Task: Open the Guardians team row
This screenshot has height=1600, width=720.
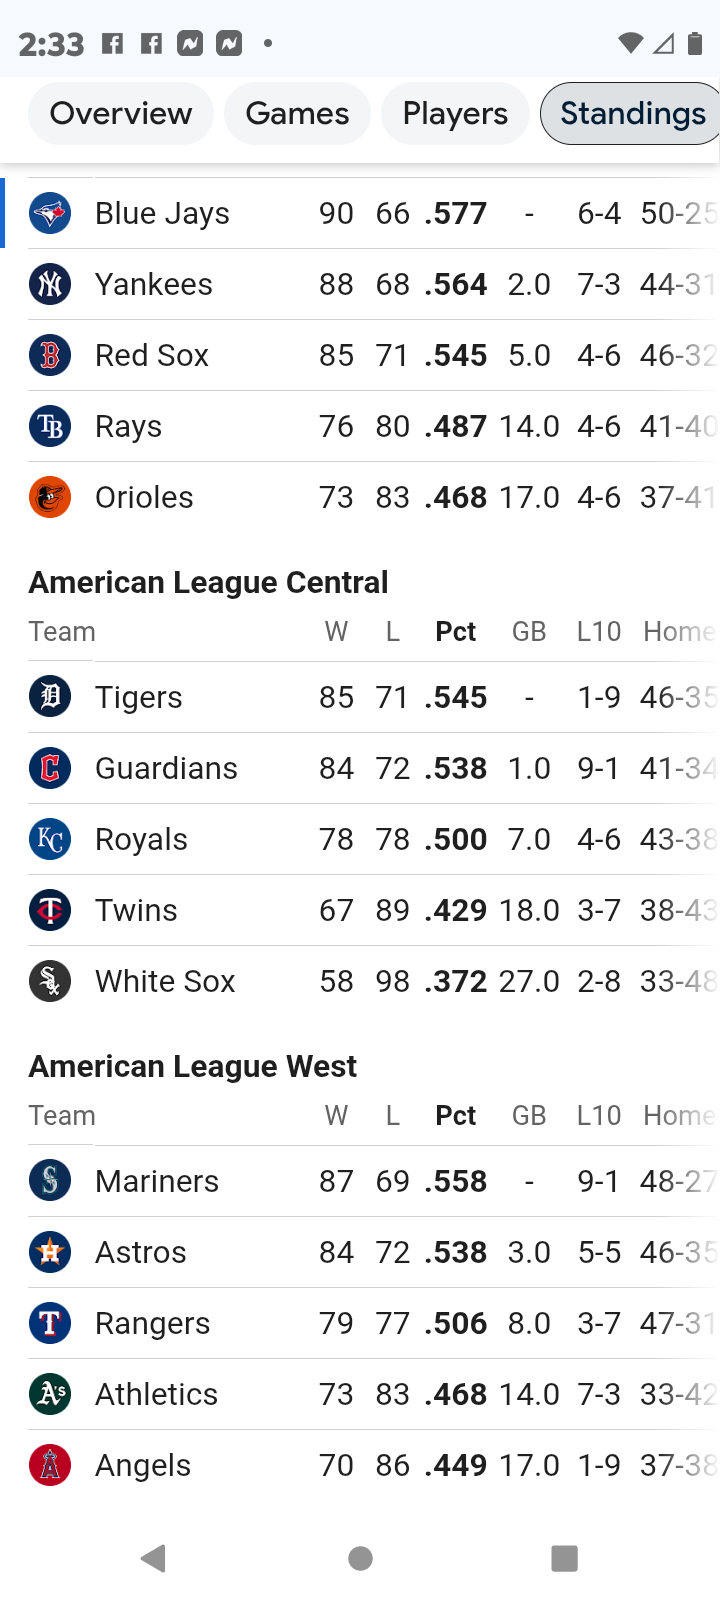Action: point(360,768)
